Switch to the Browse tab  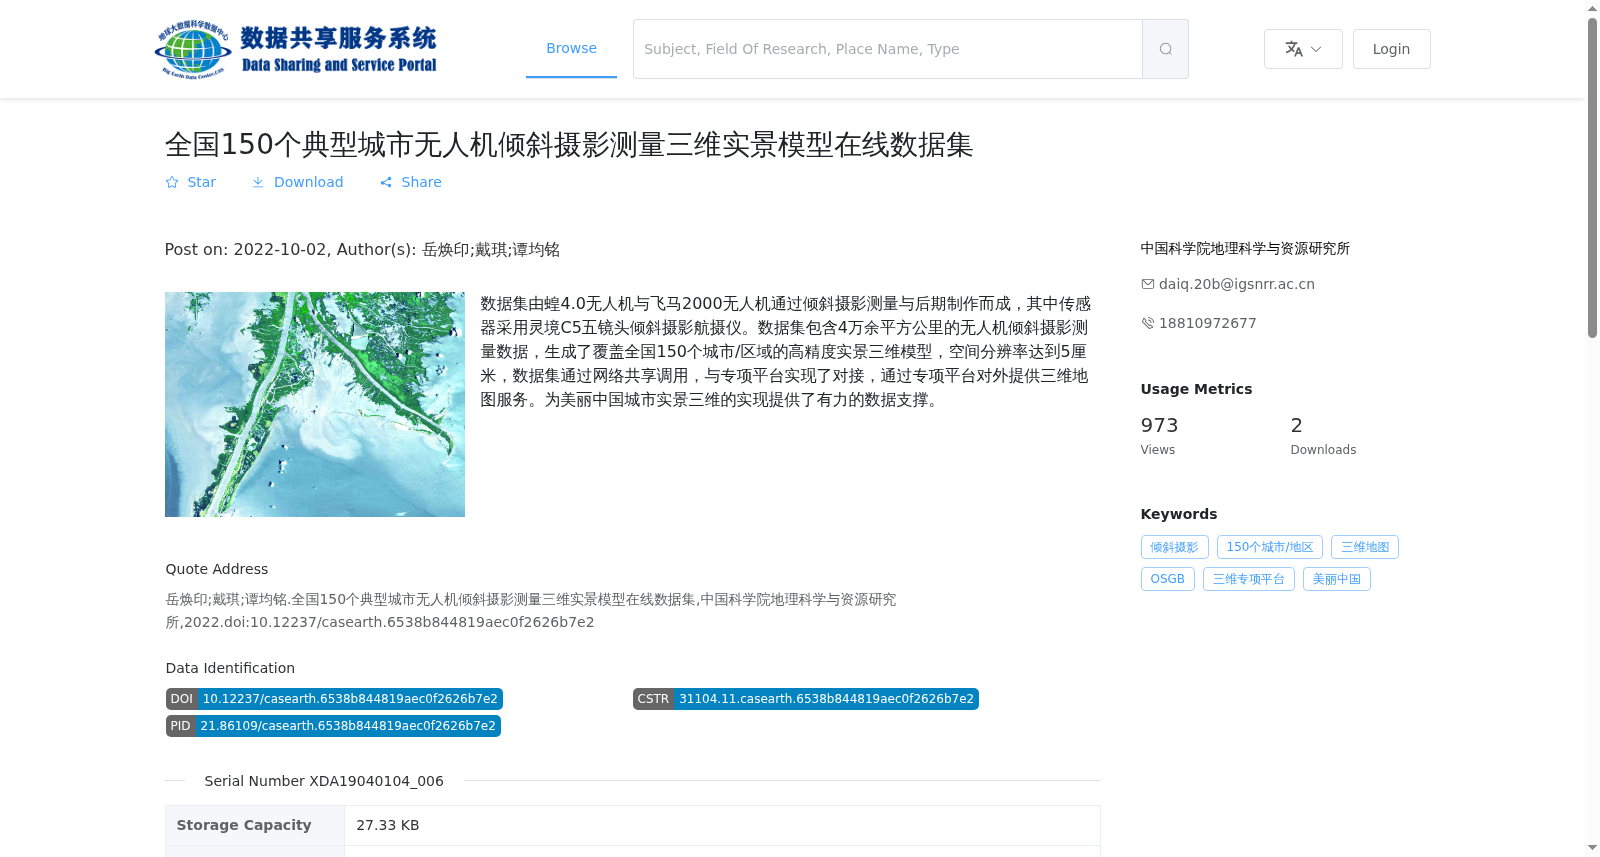pyautogui.click(x=571, y=48)
